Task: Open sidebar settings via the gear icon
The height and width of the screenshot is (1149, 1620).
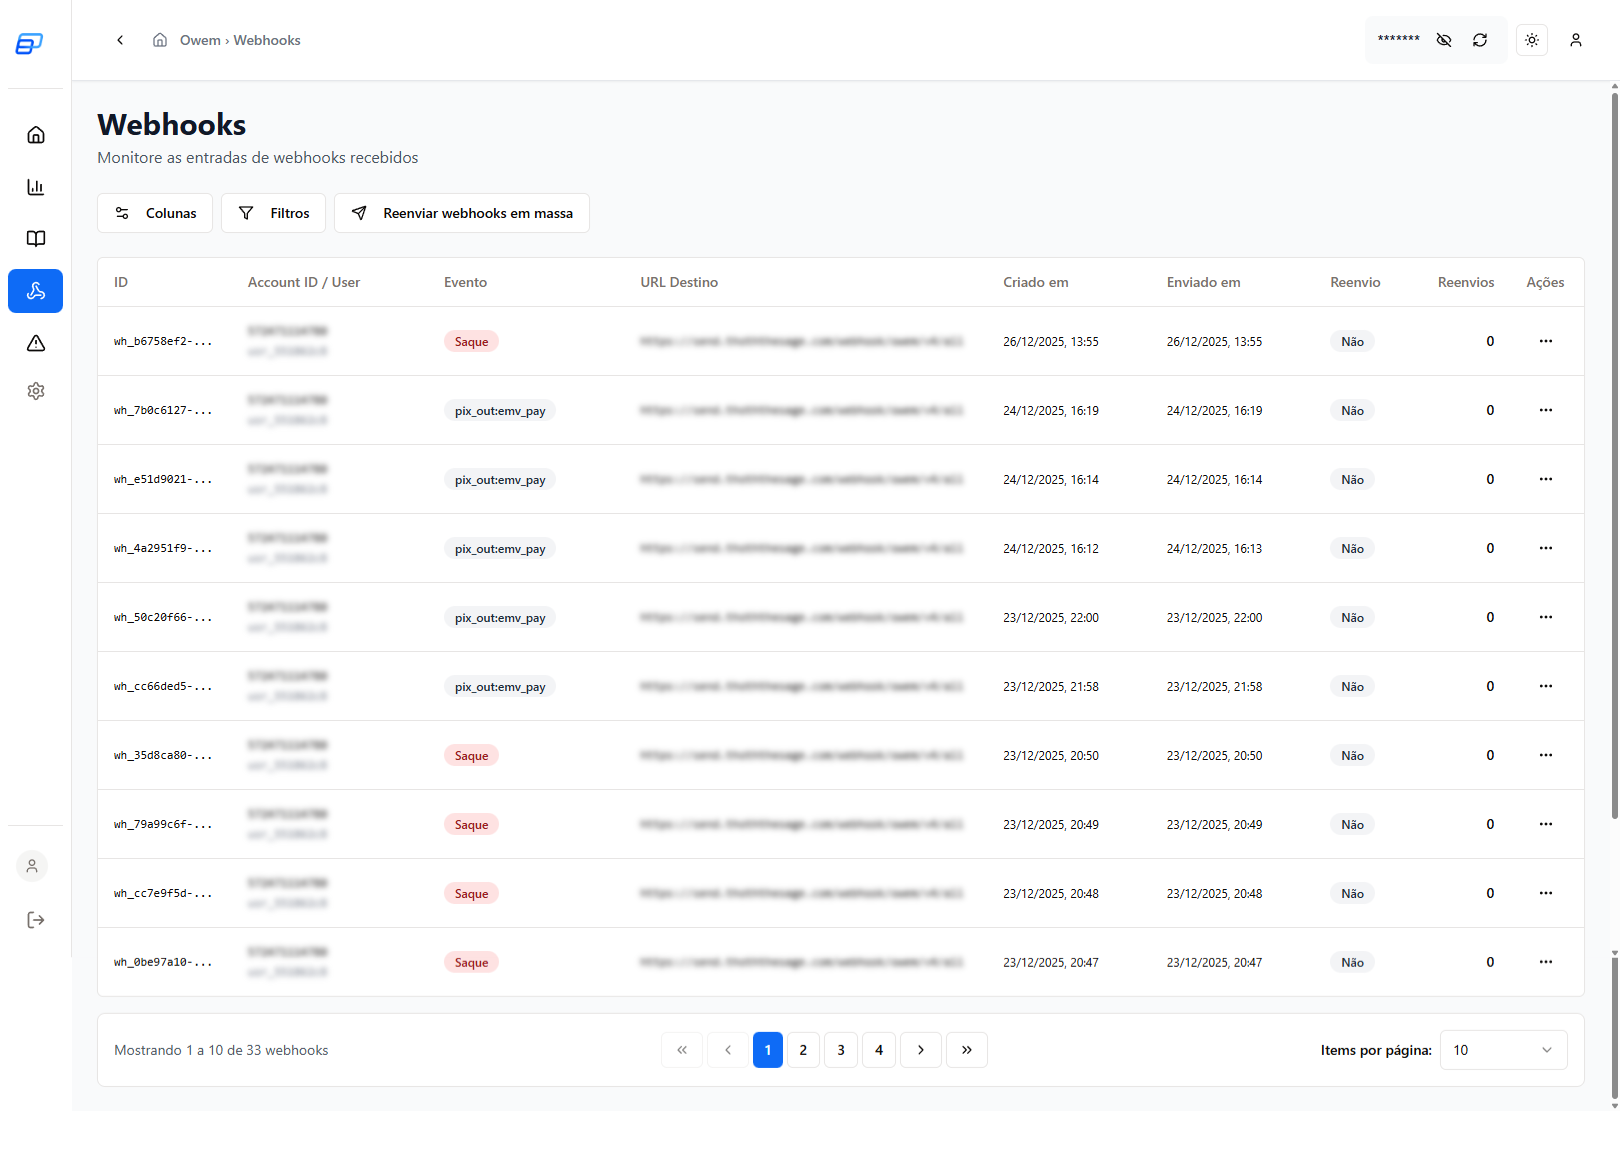Action: (x=35, y=390)
